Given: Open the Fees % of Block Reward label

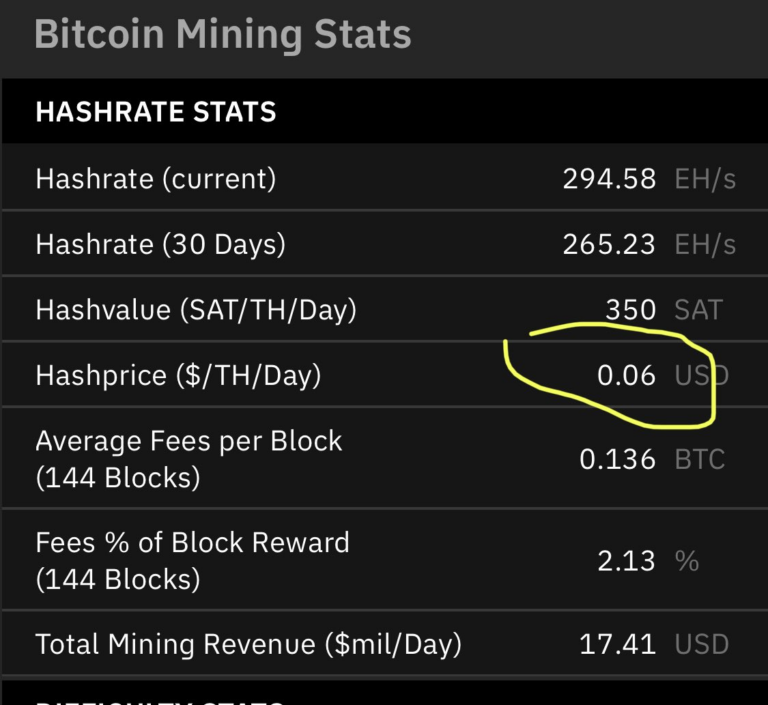Looking at the screenshot, I should (192, 542).
